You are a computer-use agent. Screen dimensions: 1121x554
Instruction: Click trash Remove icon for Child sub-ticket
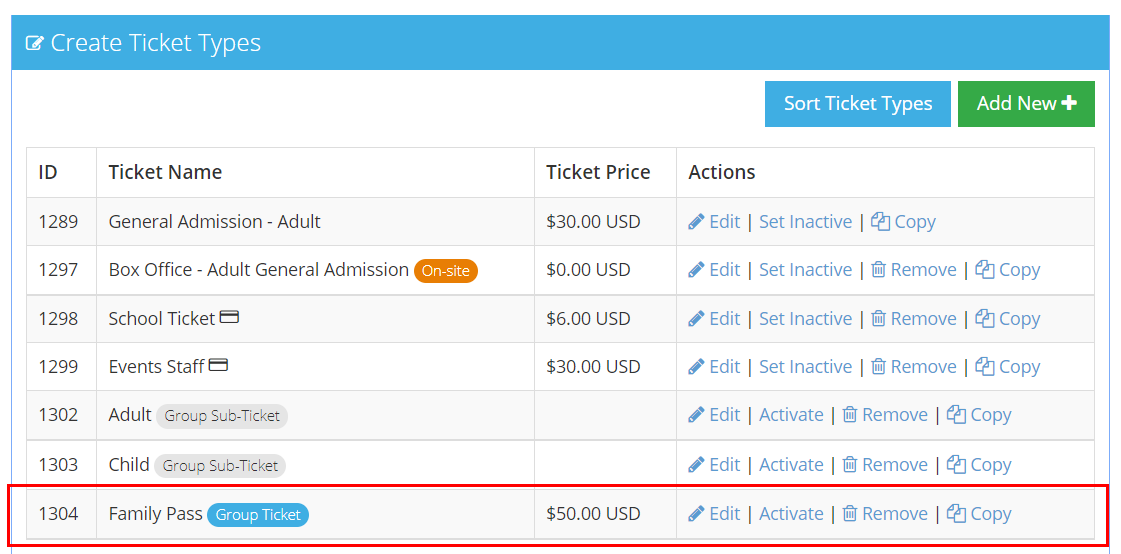click(849, 465)
